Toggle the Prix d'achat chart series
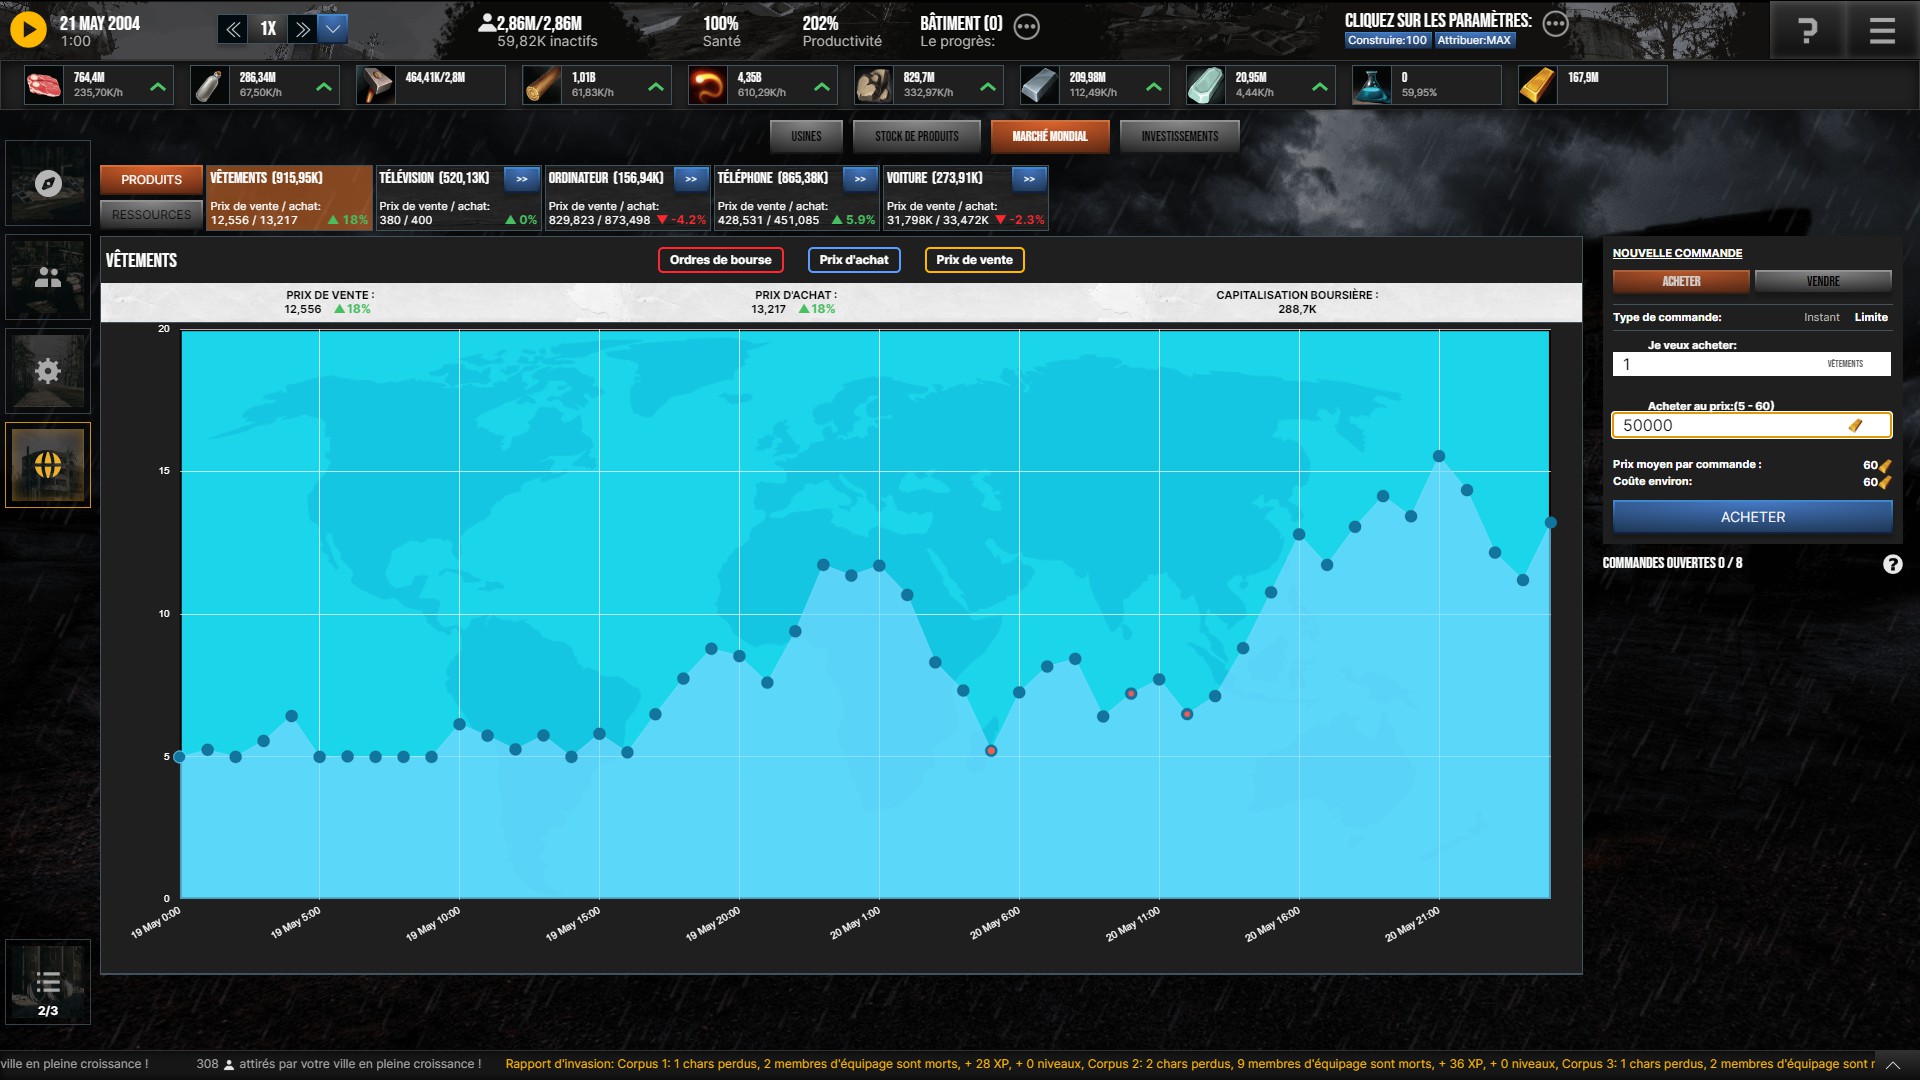 pyautogui.click(x=853, y=260)
